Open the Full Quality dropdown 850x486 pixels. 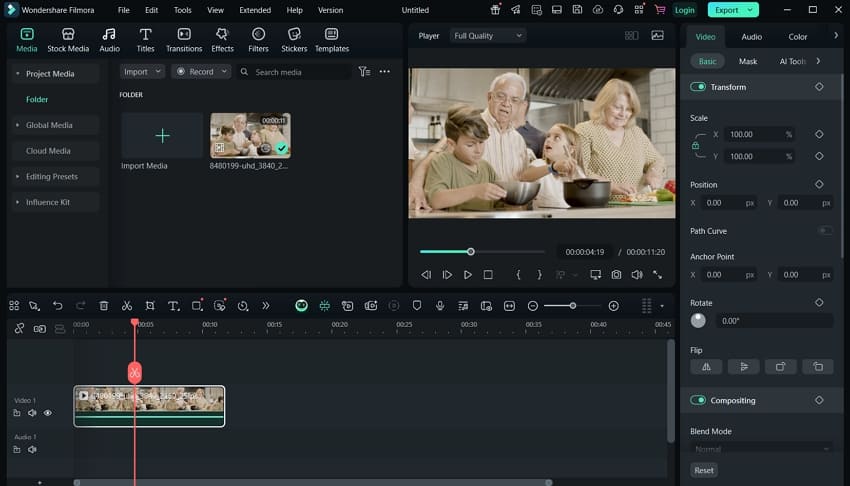click(487, 36)
